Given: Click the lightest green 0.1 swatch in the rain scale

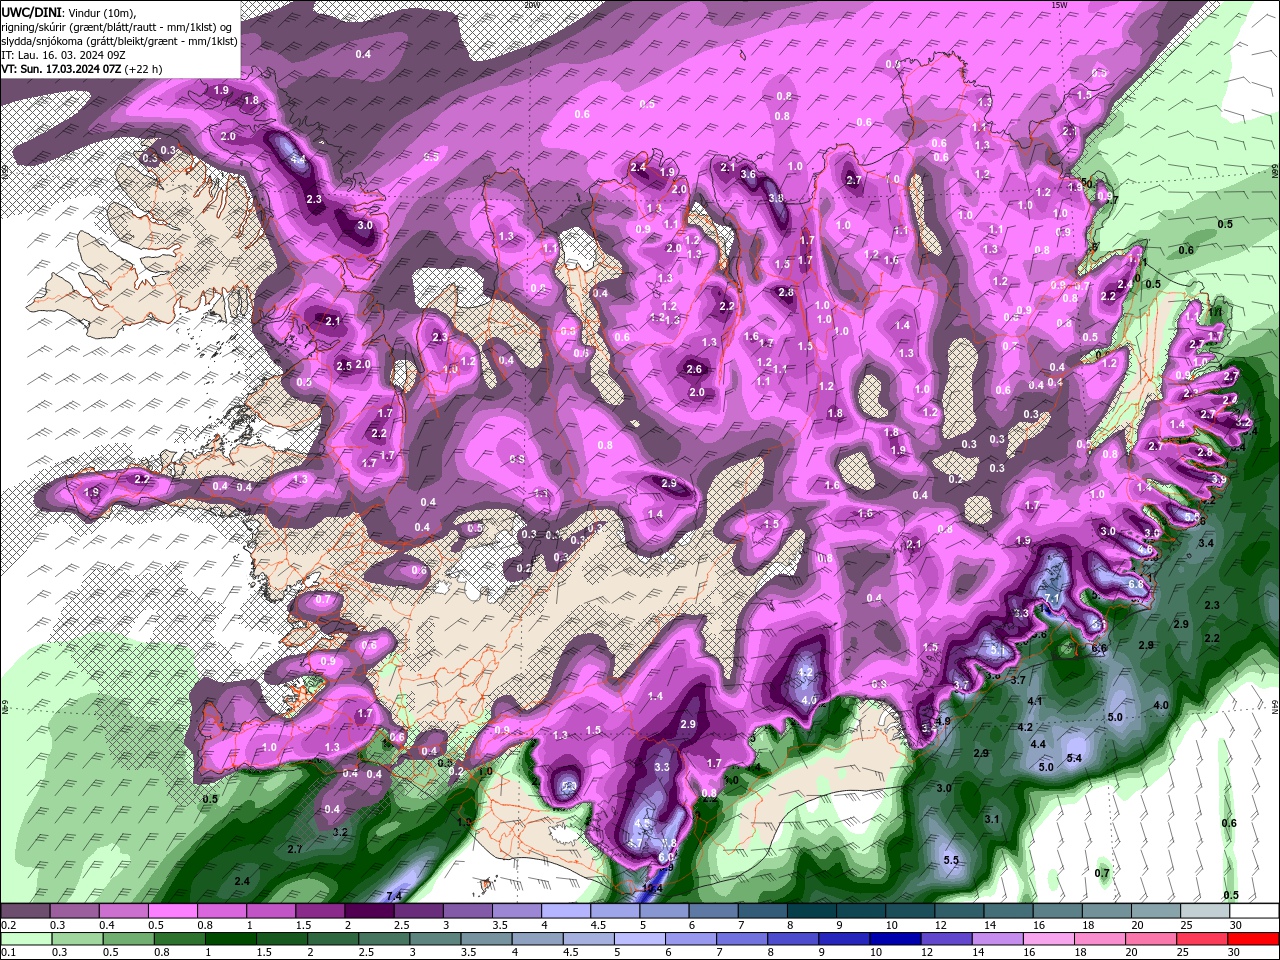Looking at the screenshot, I should 26,939.
